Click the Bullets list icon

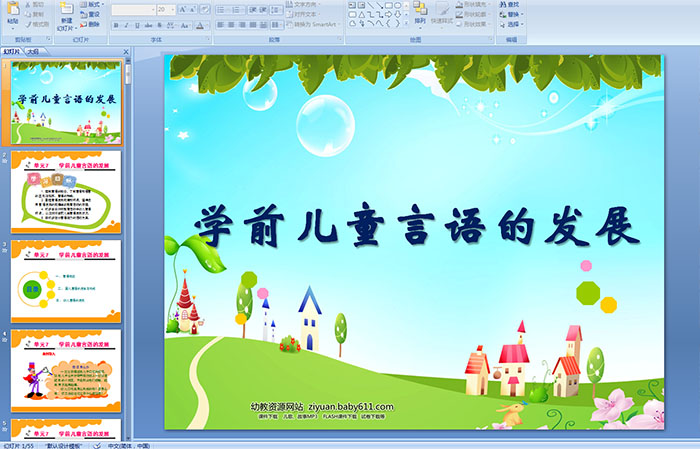222,10
